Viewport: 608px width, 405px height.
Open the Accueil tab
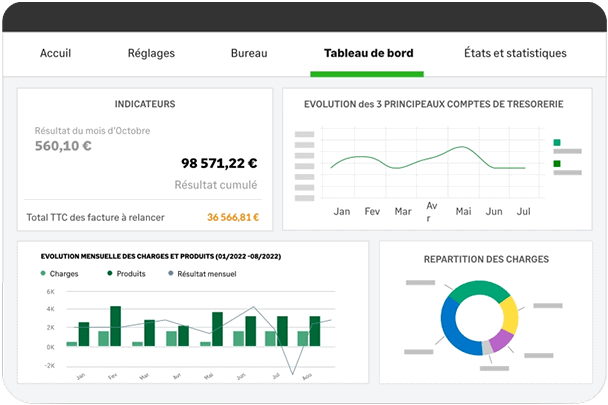63,53
